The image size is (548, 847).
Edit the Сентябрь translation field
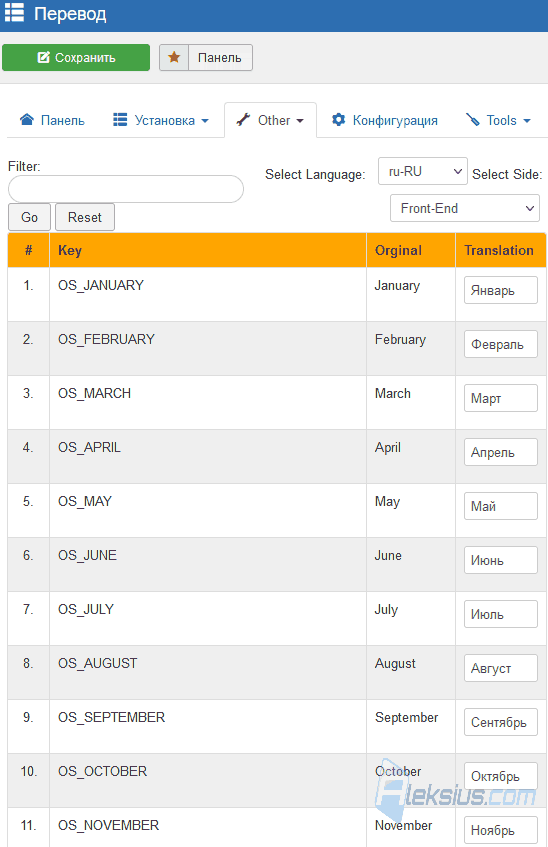pyautogui.click(x=501, y=722)
